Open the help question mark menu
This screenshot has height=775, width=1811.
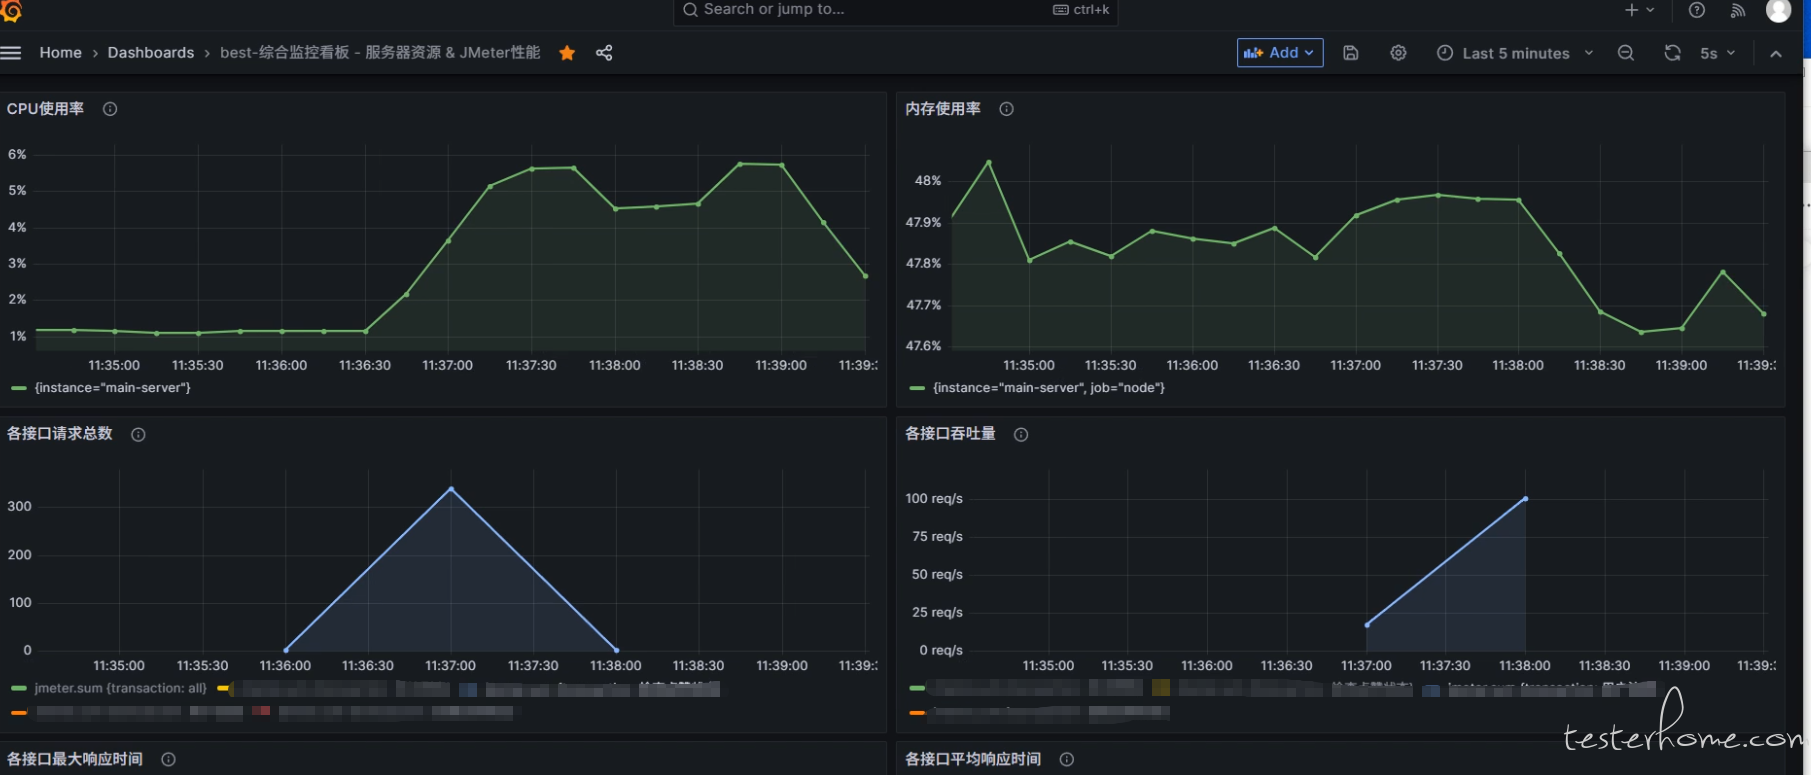coord(1697,10)
